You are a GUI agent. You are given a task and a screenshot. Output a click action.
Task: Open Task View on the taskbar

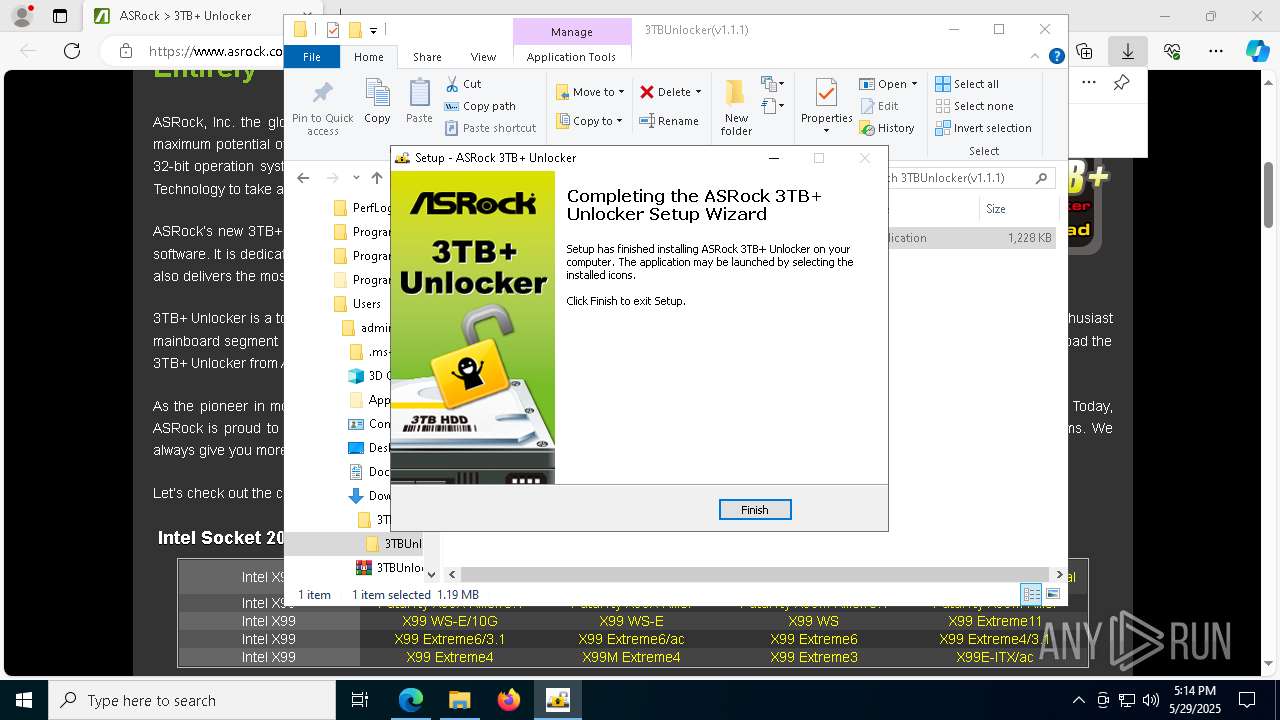(x=361, y=700)
